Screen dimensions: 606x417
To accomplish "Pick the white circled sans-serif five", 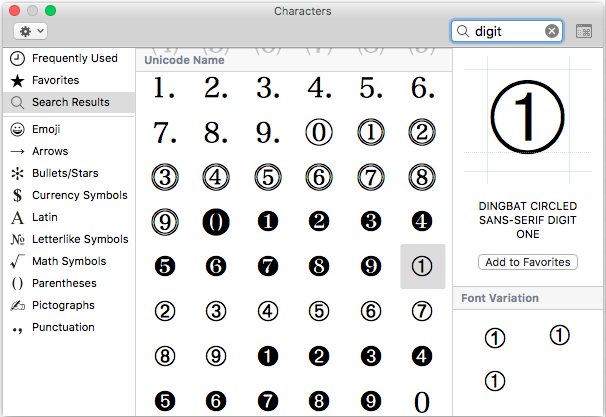I will [319, 311].
